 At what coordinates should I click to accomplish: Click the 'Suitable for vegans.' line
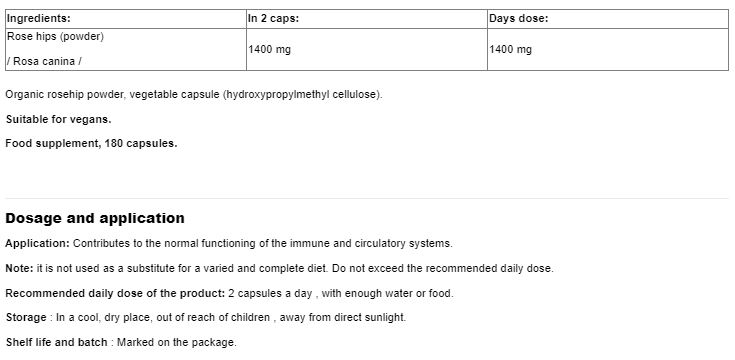[x=59, y=119]
